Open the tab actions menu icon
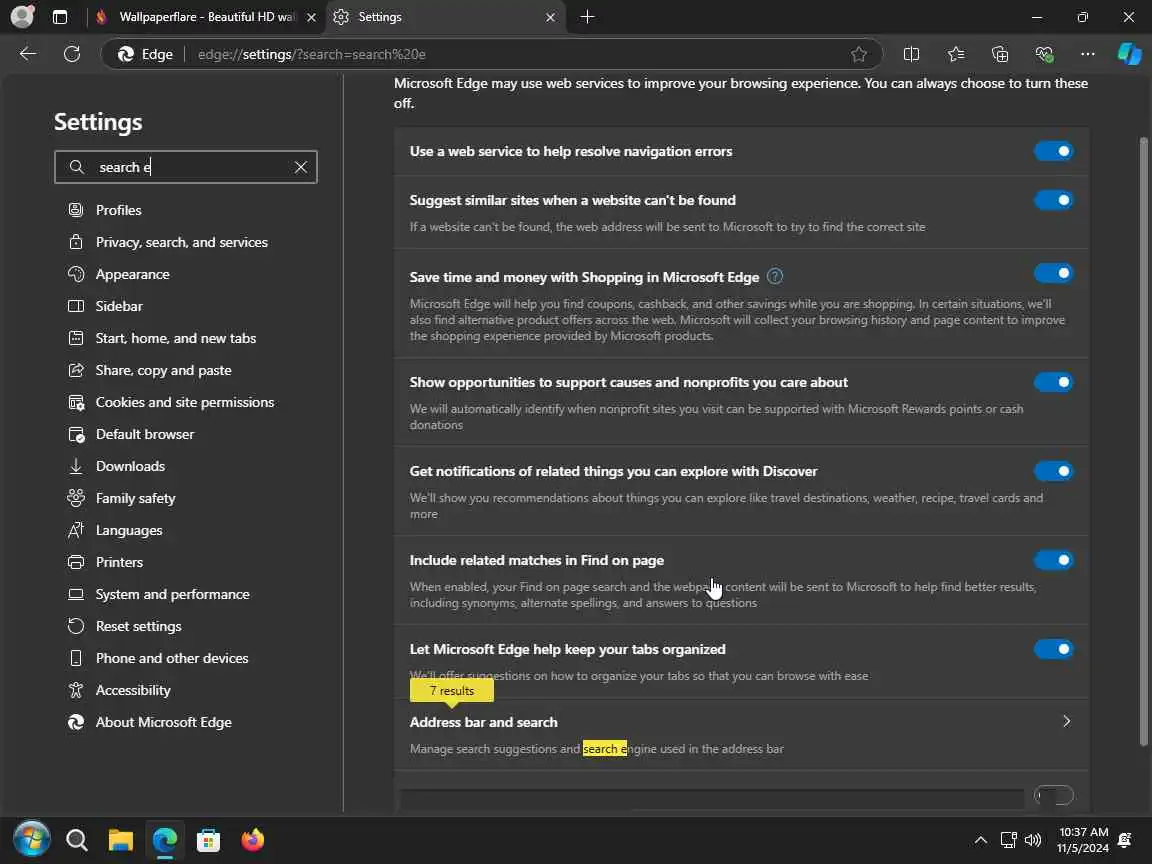 click(60, 17)
